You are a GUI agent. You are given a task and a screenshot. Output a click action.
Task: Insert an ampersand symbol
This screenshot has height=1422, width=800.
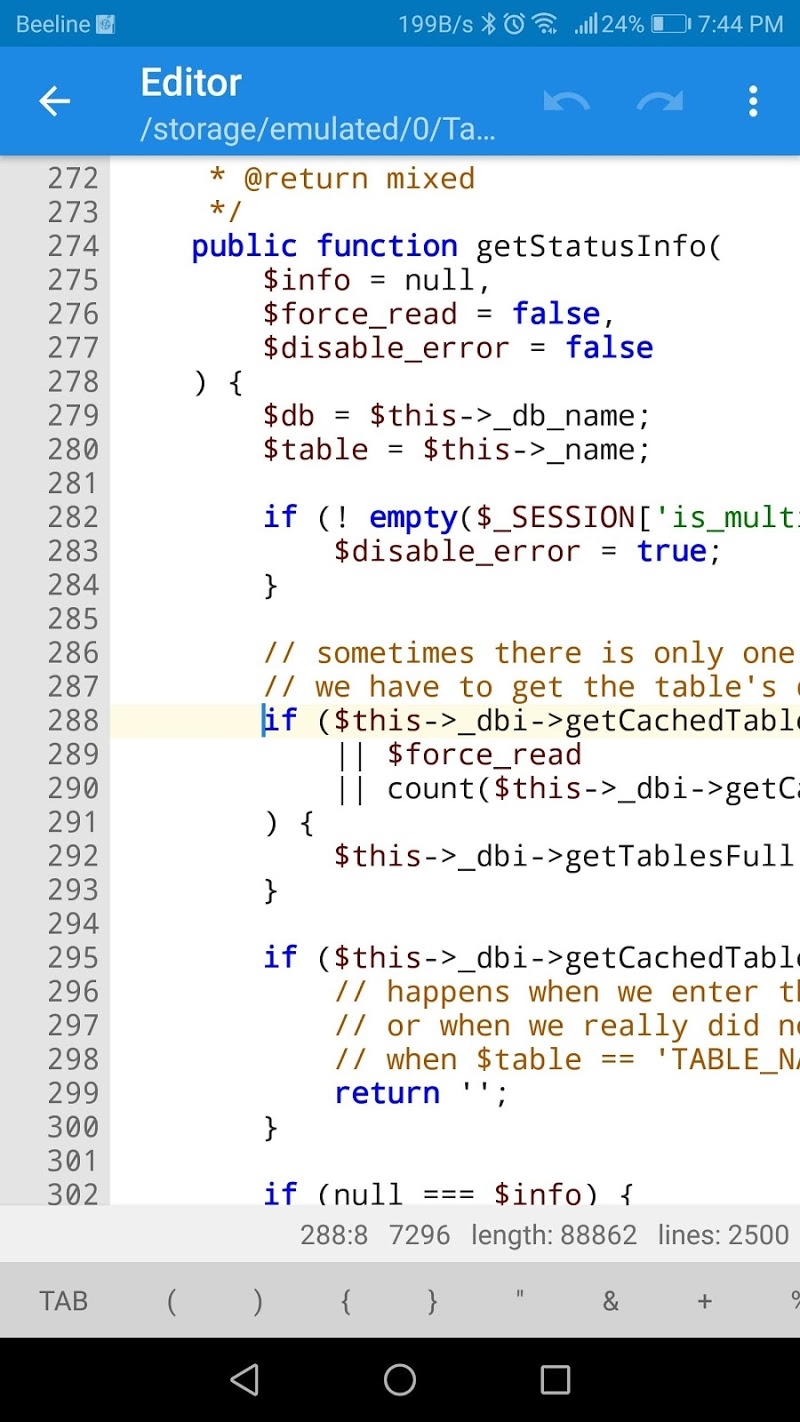pyautogui.click(x=610, y=1300)
